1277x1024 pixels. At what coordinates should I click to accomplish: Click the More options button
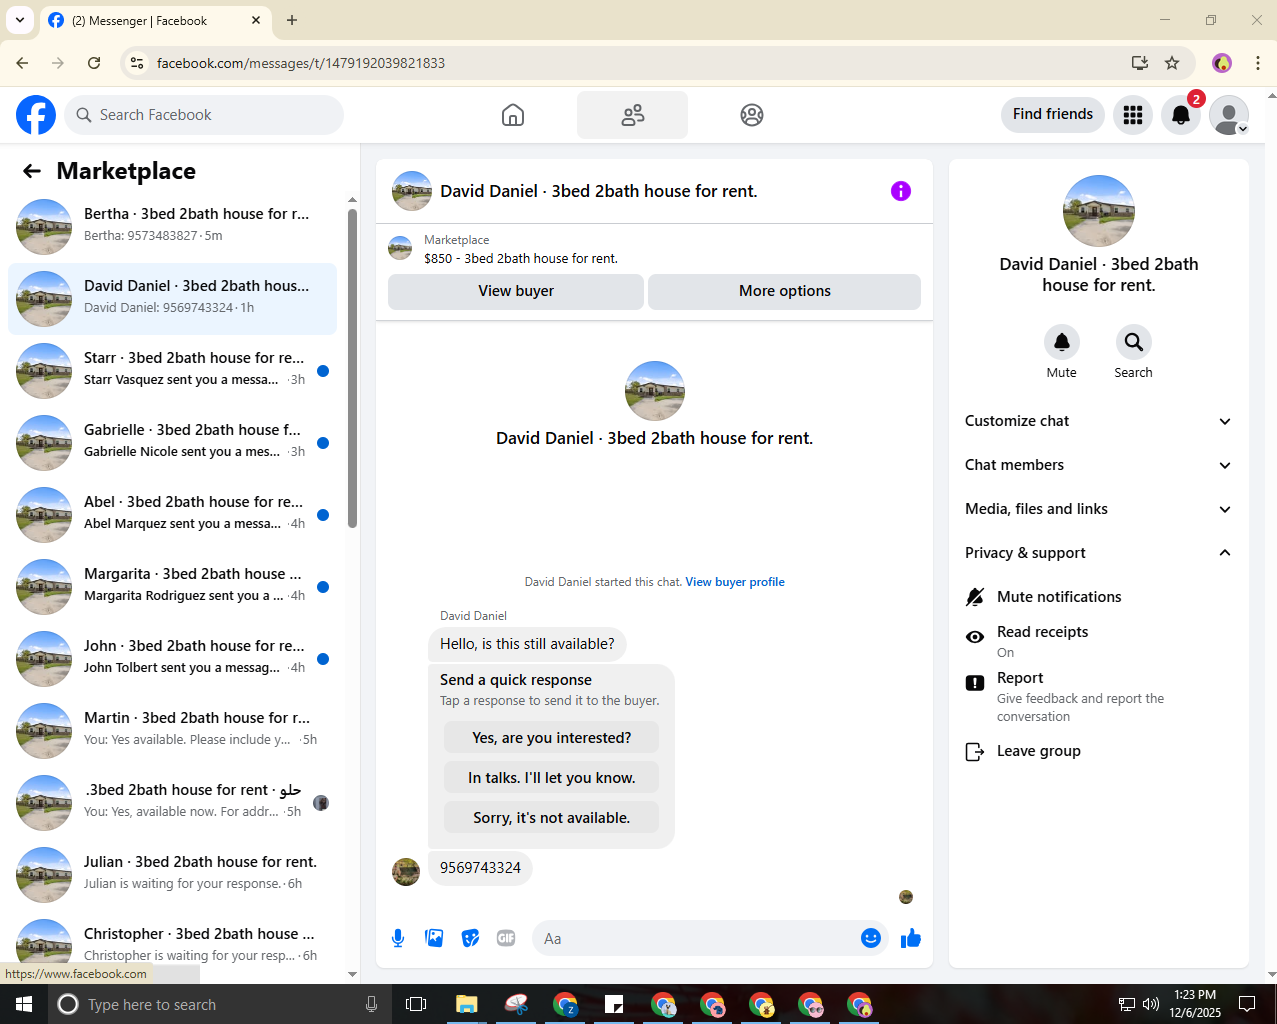(x=785, y=291)
